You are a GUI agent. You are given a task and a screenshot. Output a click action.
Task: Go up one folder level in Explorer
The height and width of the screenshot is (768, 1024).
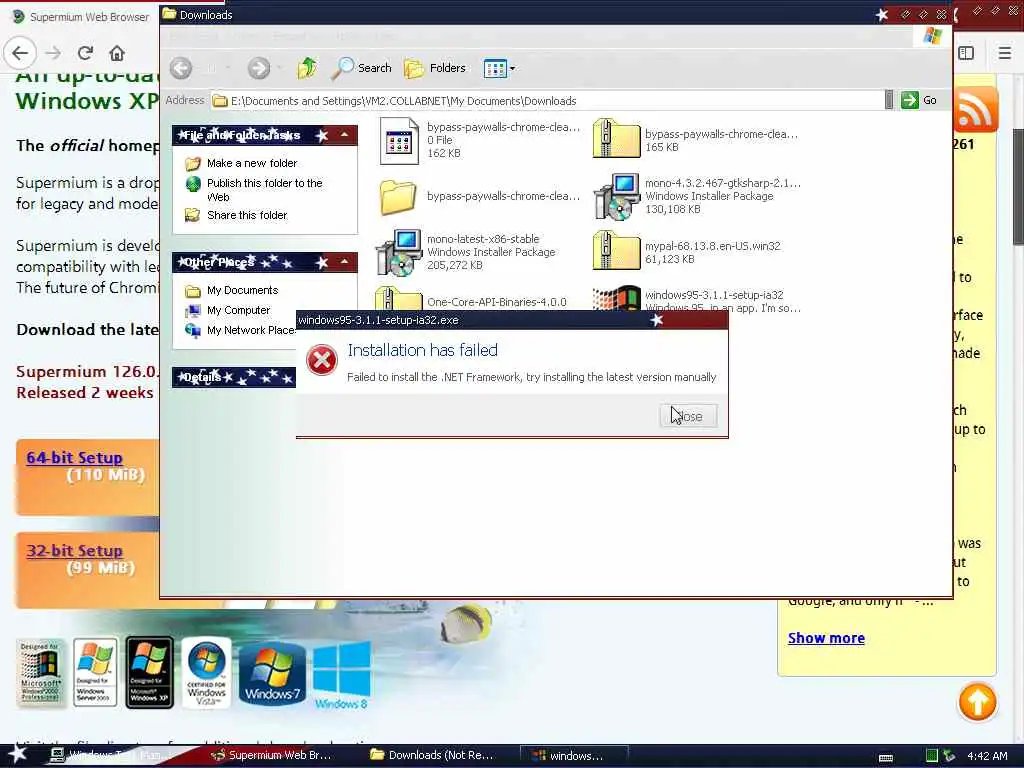click(x=306, y=68)
